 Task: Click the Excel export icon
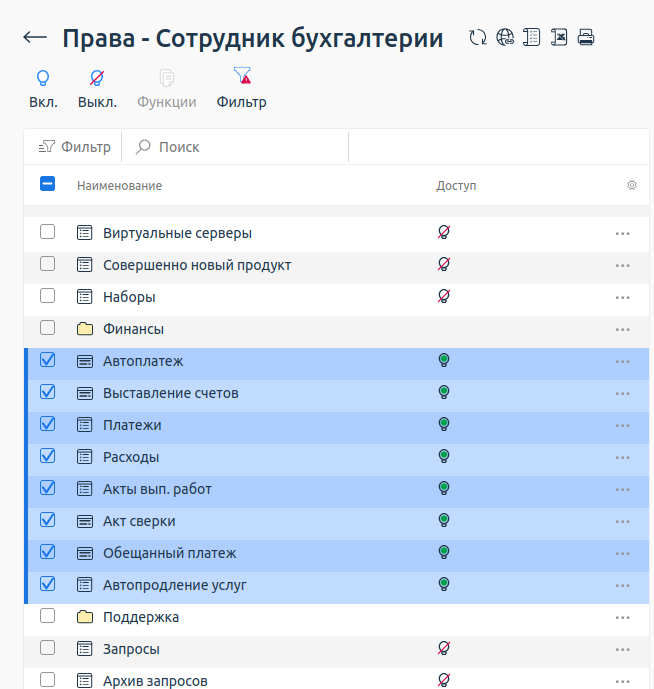point(560,38)
